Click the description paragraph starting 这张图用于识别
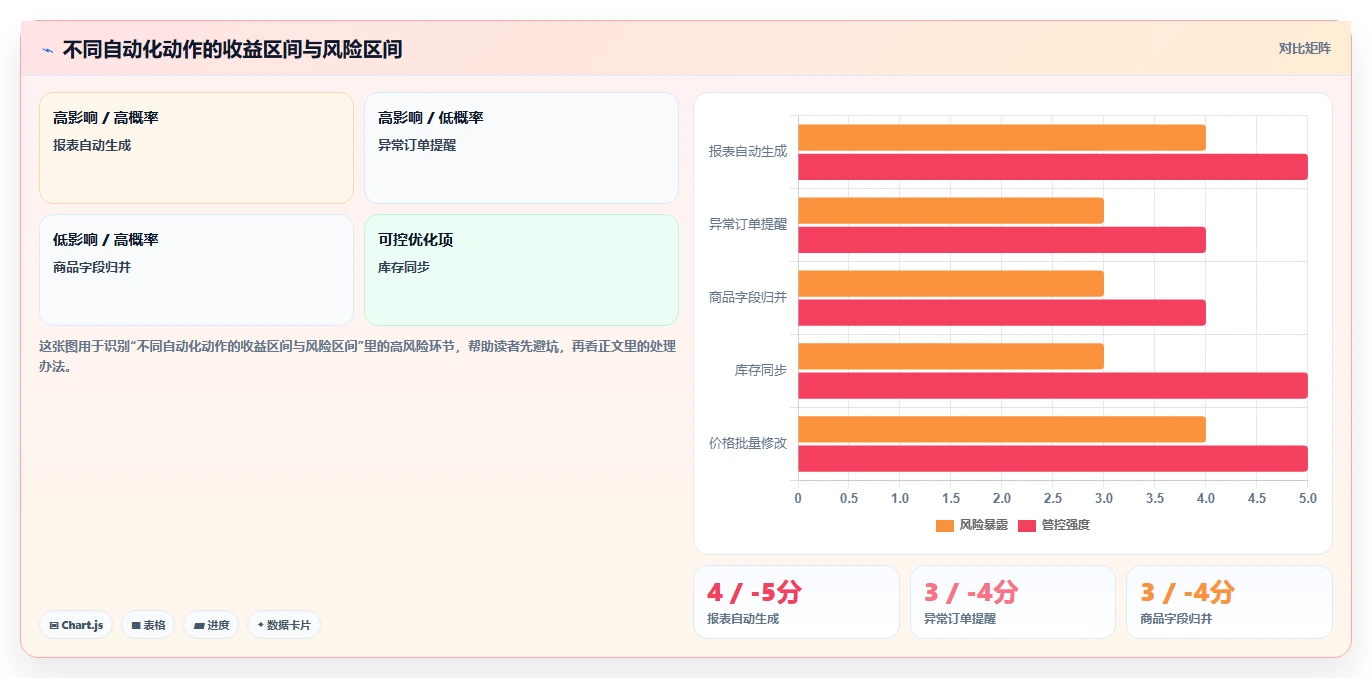1372x678 pixels. [x=357, y=356]
